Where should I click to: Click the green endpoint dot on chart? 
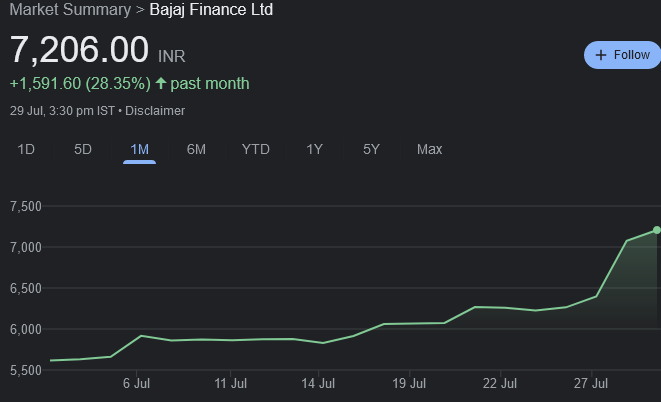(657, 230)
